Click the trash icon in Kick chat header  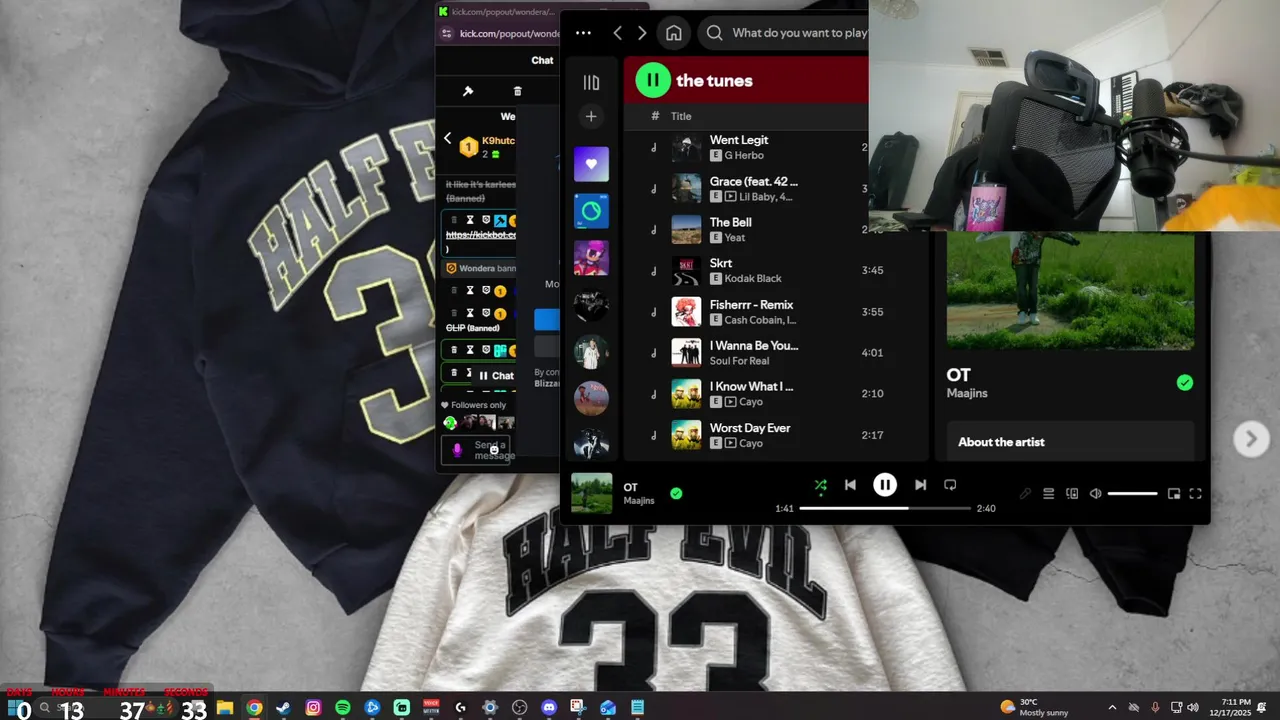517,91
